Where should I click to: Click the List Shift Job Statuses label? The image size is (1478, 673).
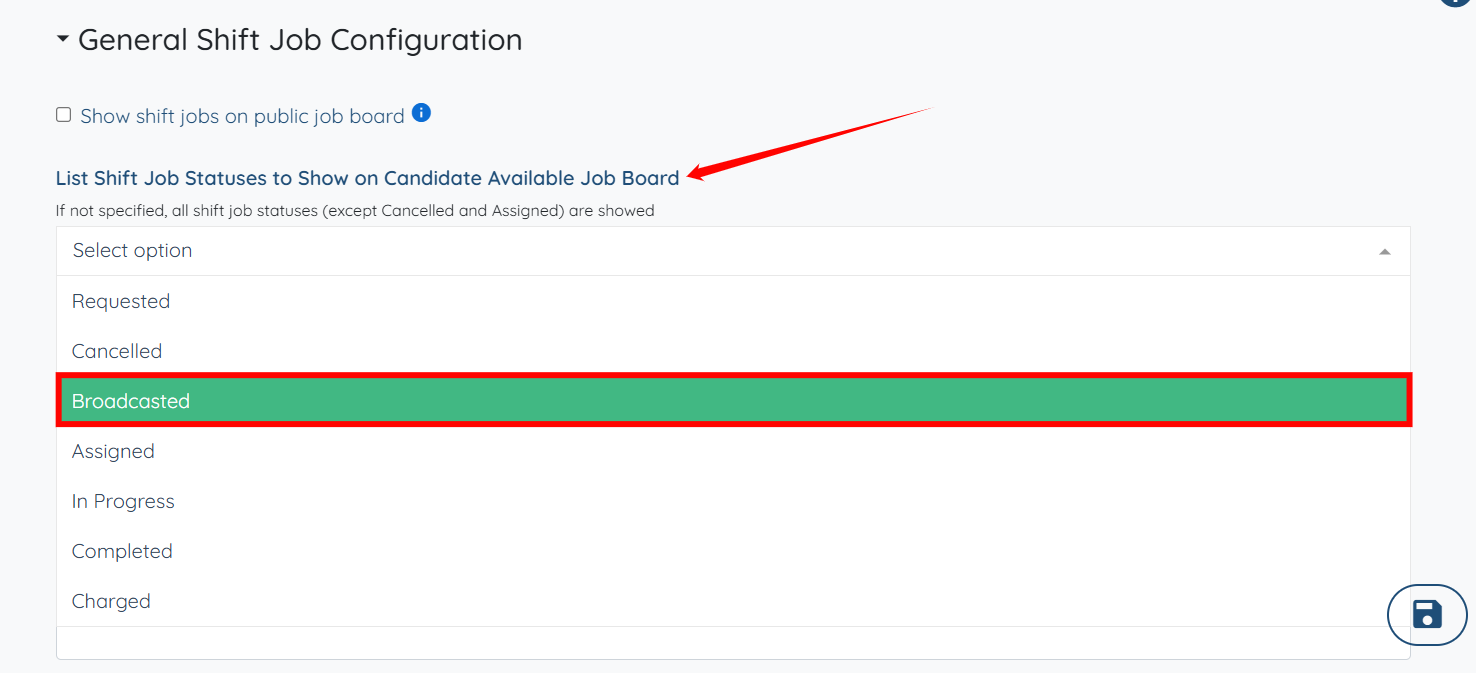(367, 178)
